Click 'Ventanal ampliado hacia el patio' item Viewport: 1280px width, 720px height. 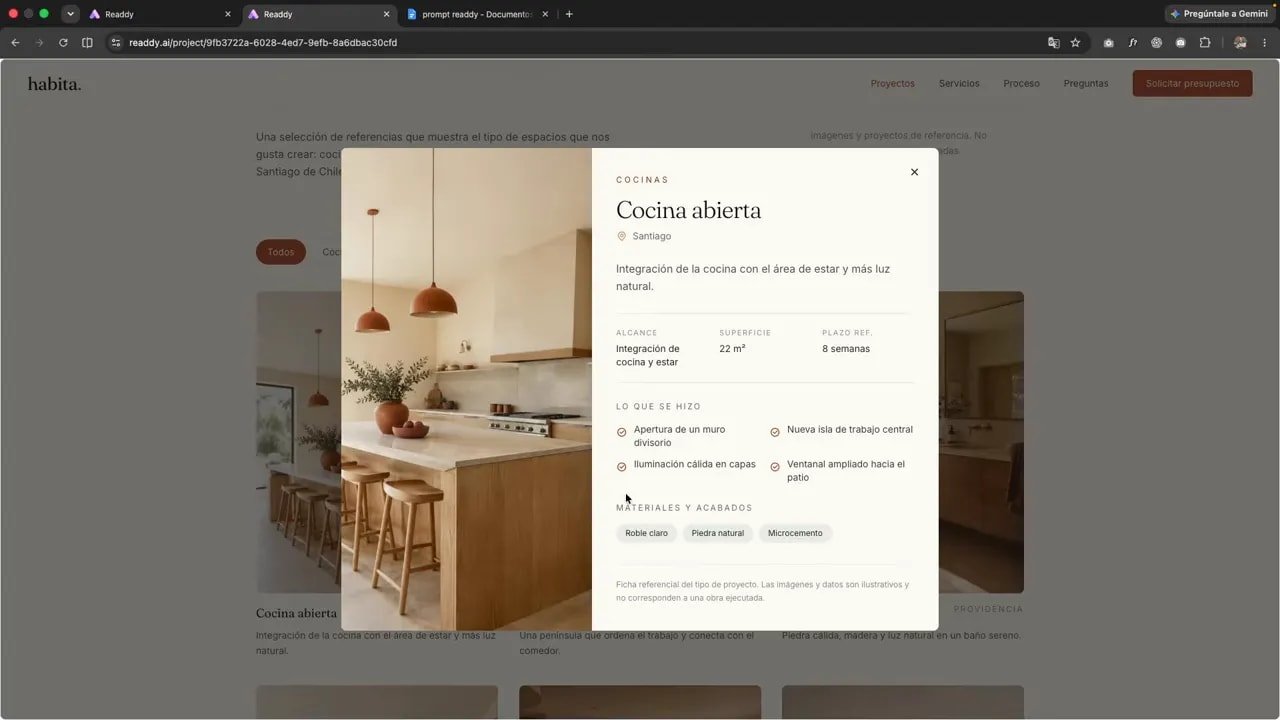coord(842,471)
